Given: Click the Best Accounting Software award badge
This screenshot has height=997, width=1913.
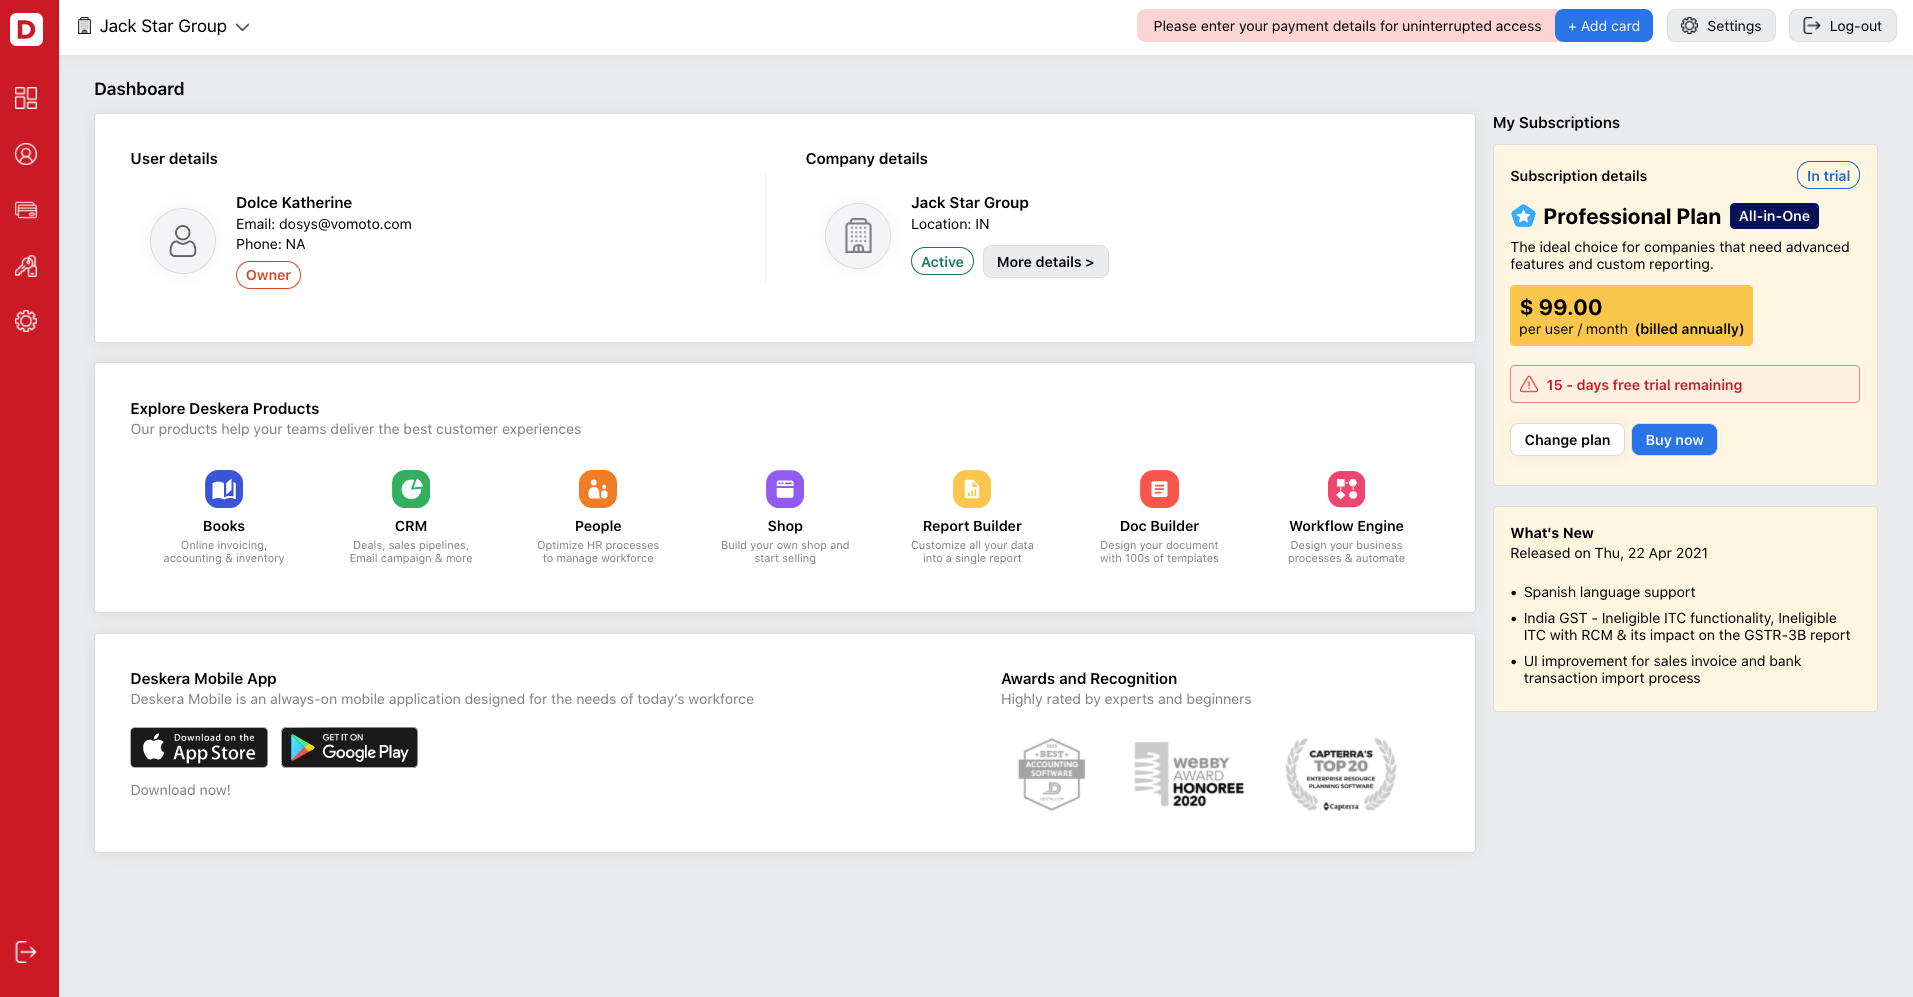Looking at the screenshot, I should (x=1052, y=774).
